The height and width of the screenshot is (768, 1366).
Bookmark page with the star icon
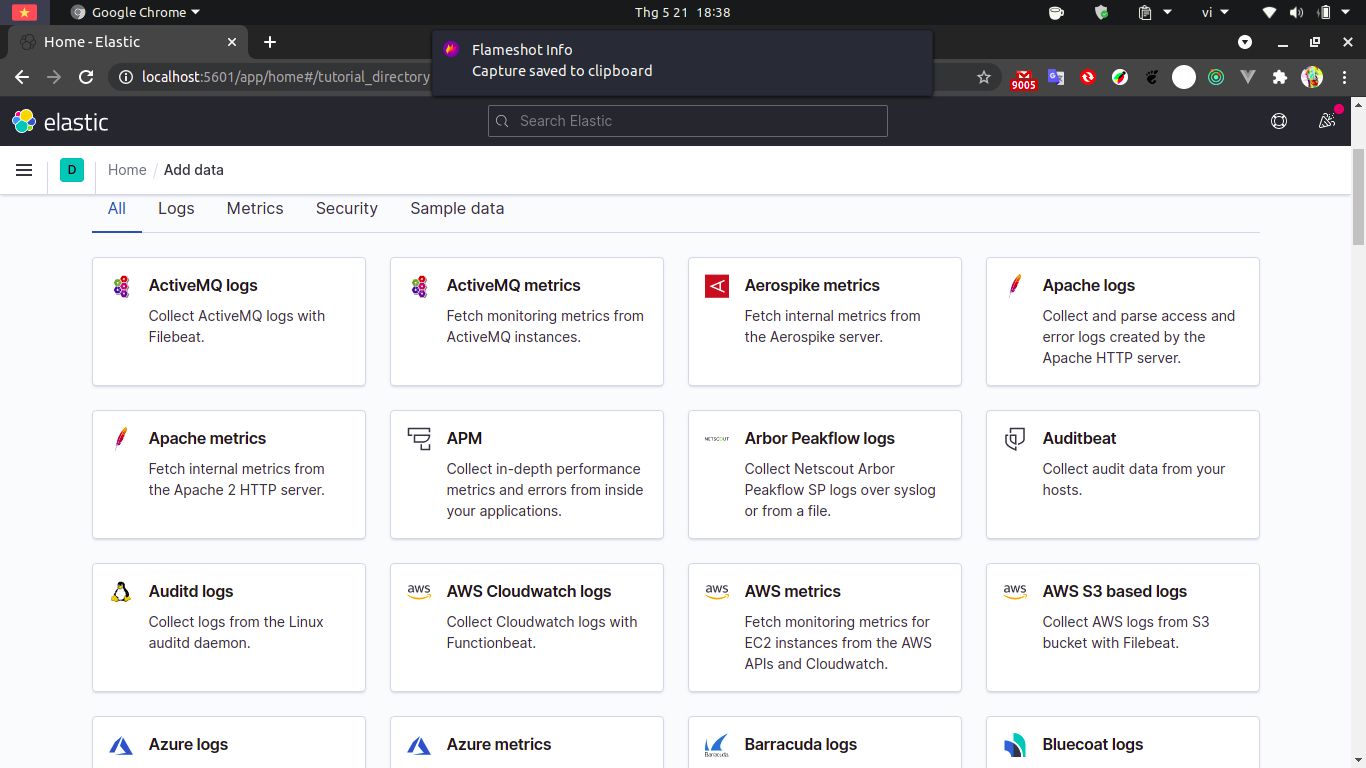click(x=984, y=77)
